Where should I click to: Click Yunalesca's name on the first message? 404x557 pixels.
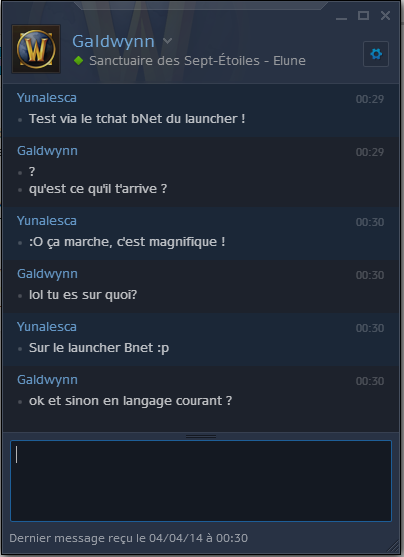[47, 98]
